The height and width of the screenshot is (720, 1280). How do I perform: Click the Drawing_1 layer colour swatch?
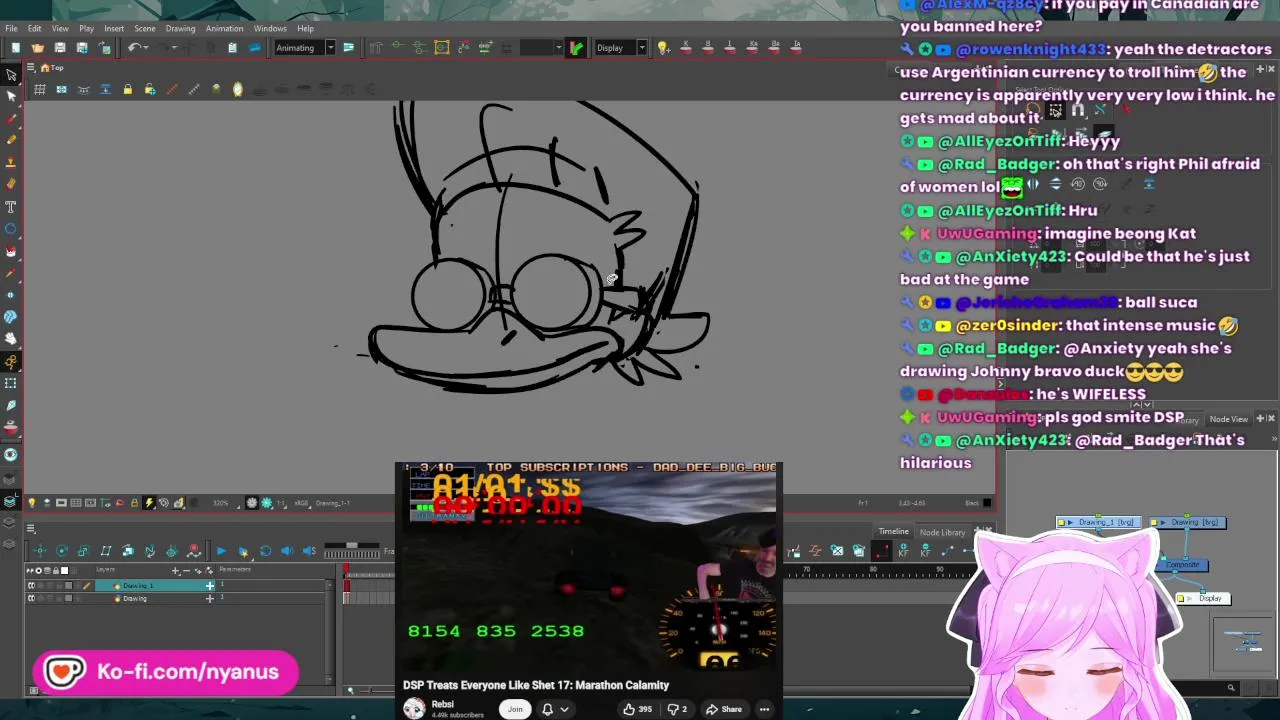[x=68, y=585]
